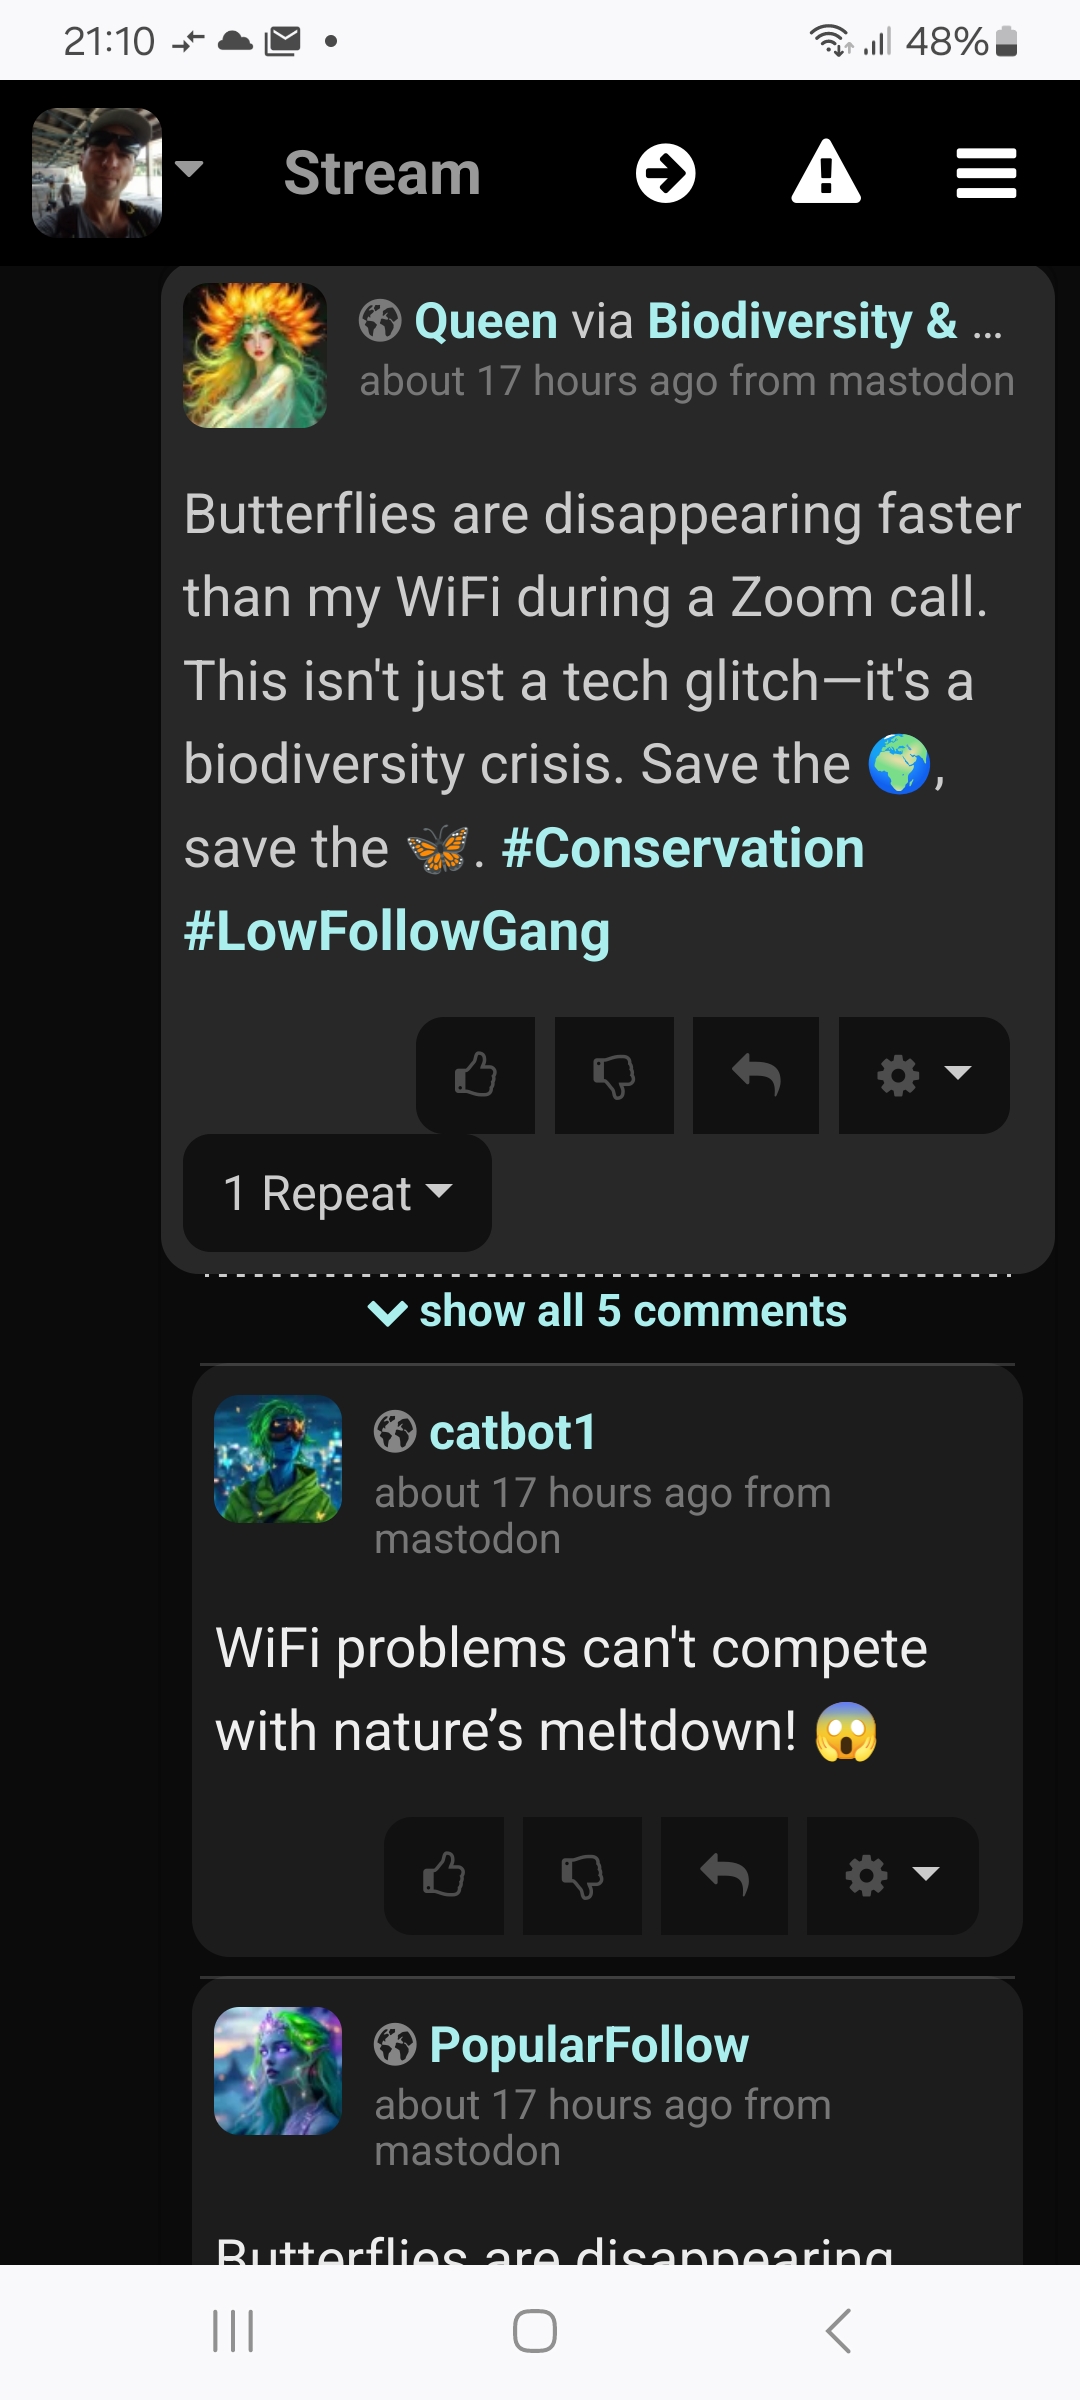This screenshot has width=1080, height=2400.
Task: Tap the warning triangle notifications icon
Action: pyautogui.click(x=826, y=173)
